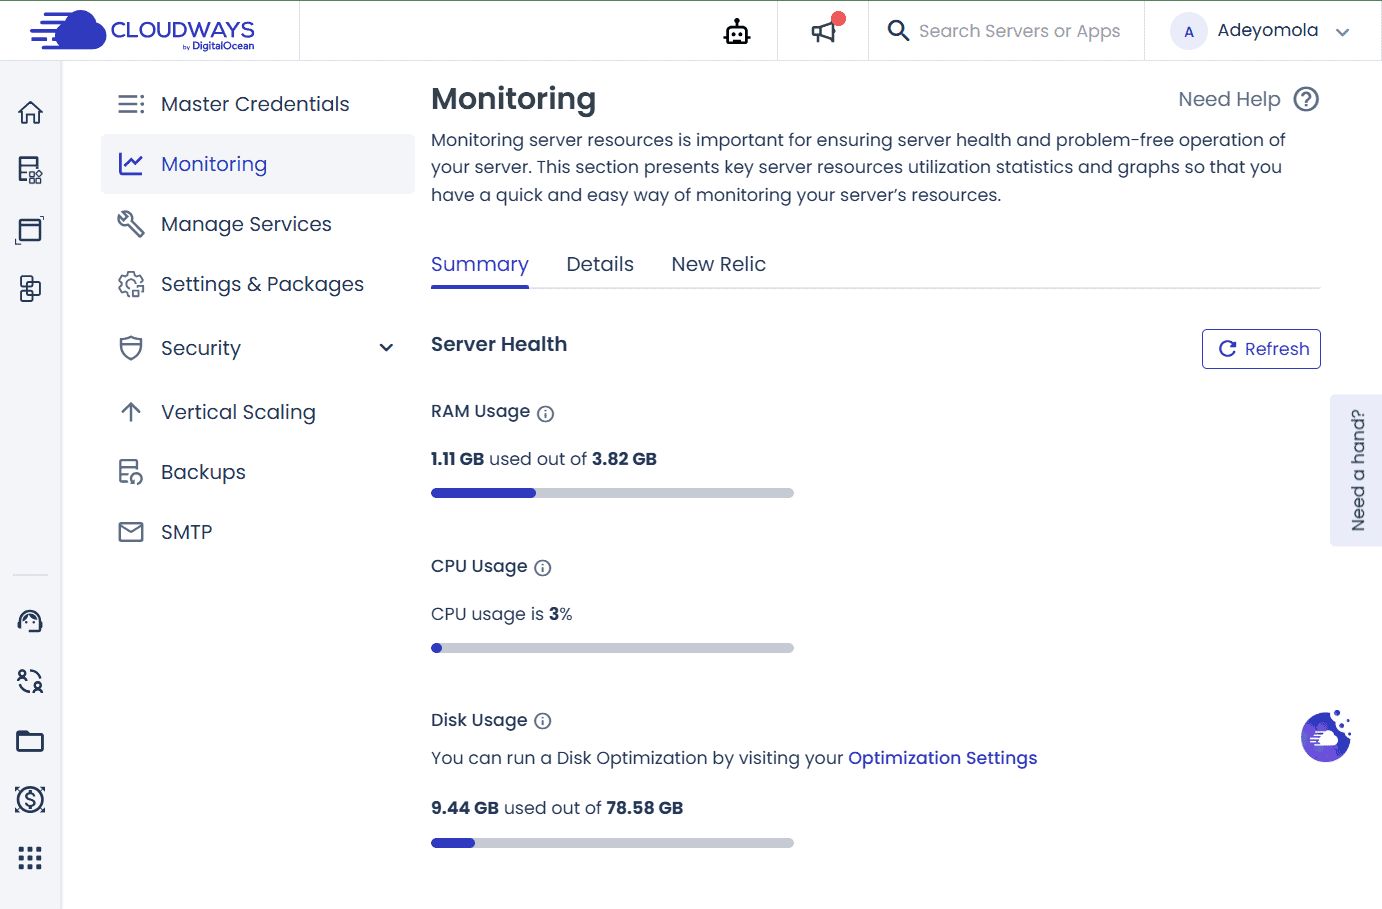Screen dimensions: 1382x909
Task: Open the announcements megaphone icon
Action: click(823, 32)
